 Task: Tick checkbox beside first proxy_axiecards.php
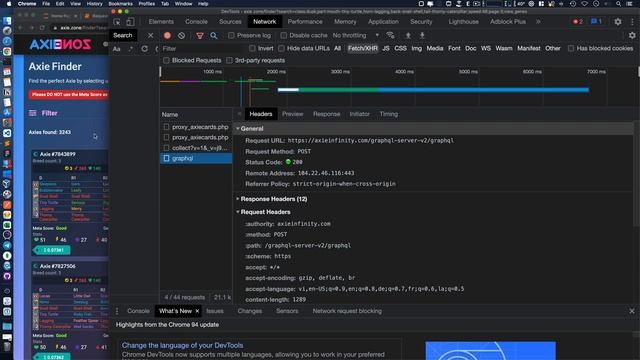click(x=166, y=127)
